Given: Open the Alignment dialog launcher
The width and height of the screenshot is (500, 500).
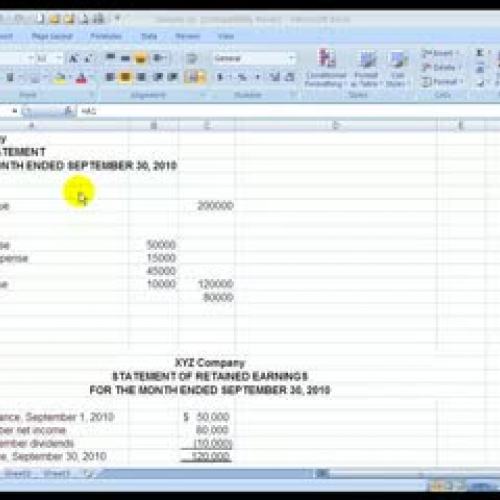Looking at the screenshot, I should point(203,95).
